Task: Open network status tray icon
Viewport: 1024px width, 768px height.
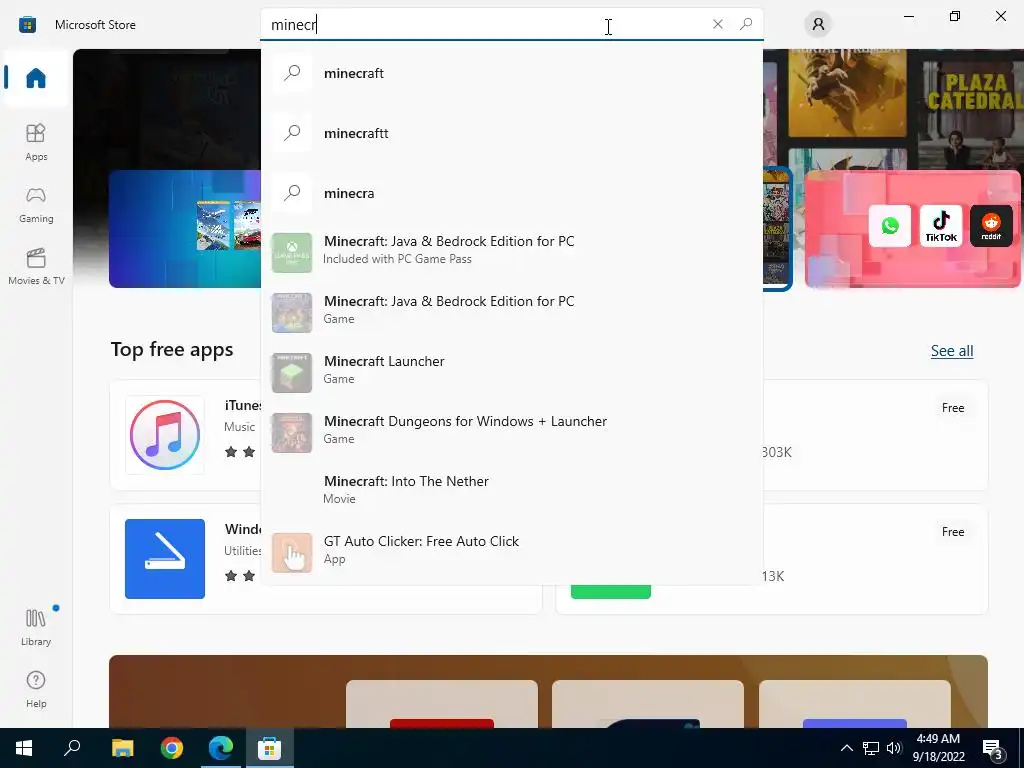Action: 871,748
